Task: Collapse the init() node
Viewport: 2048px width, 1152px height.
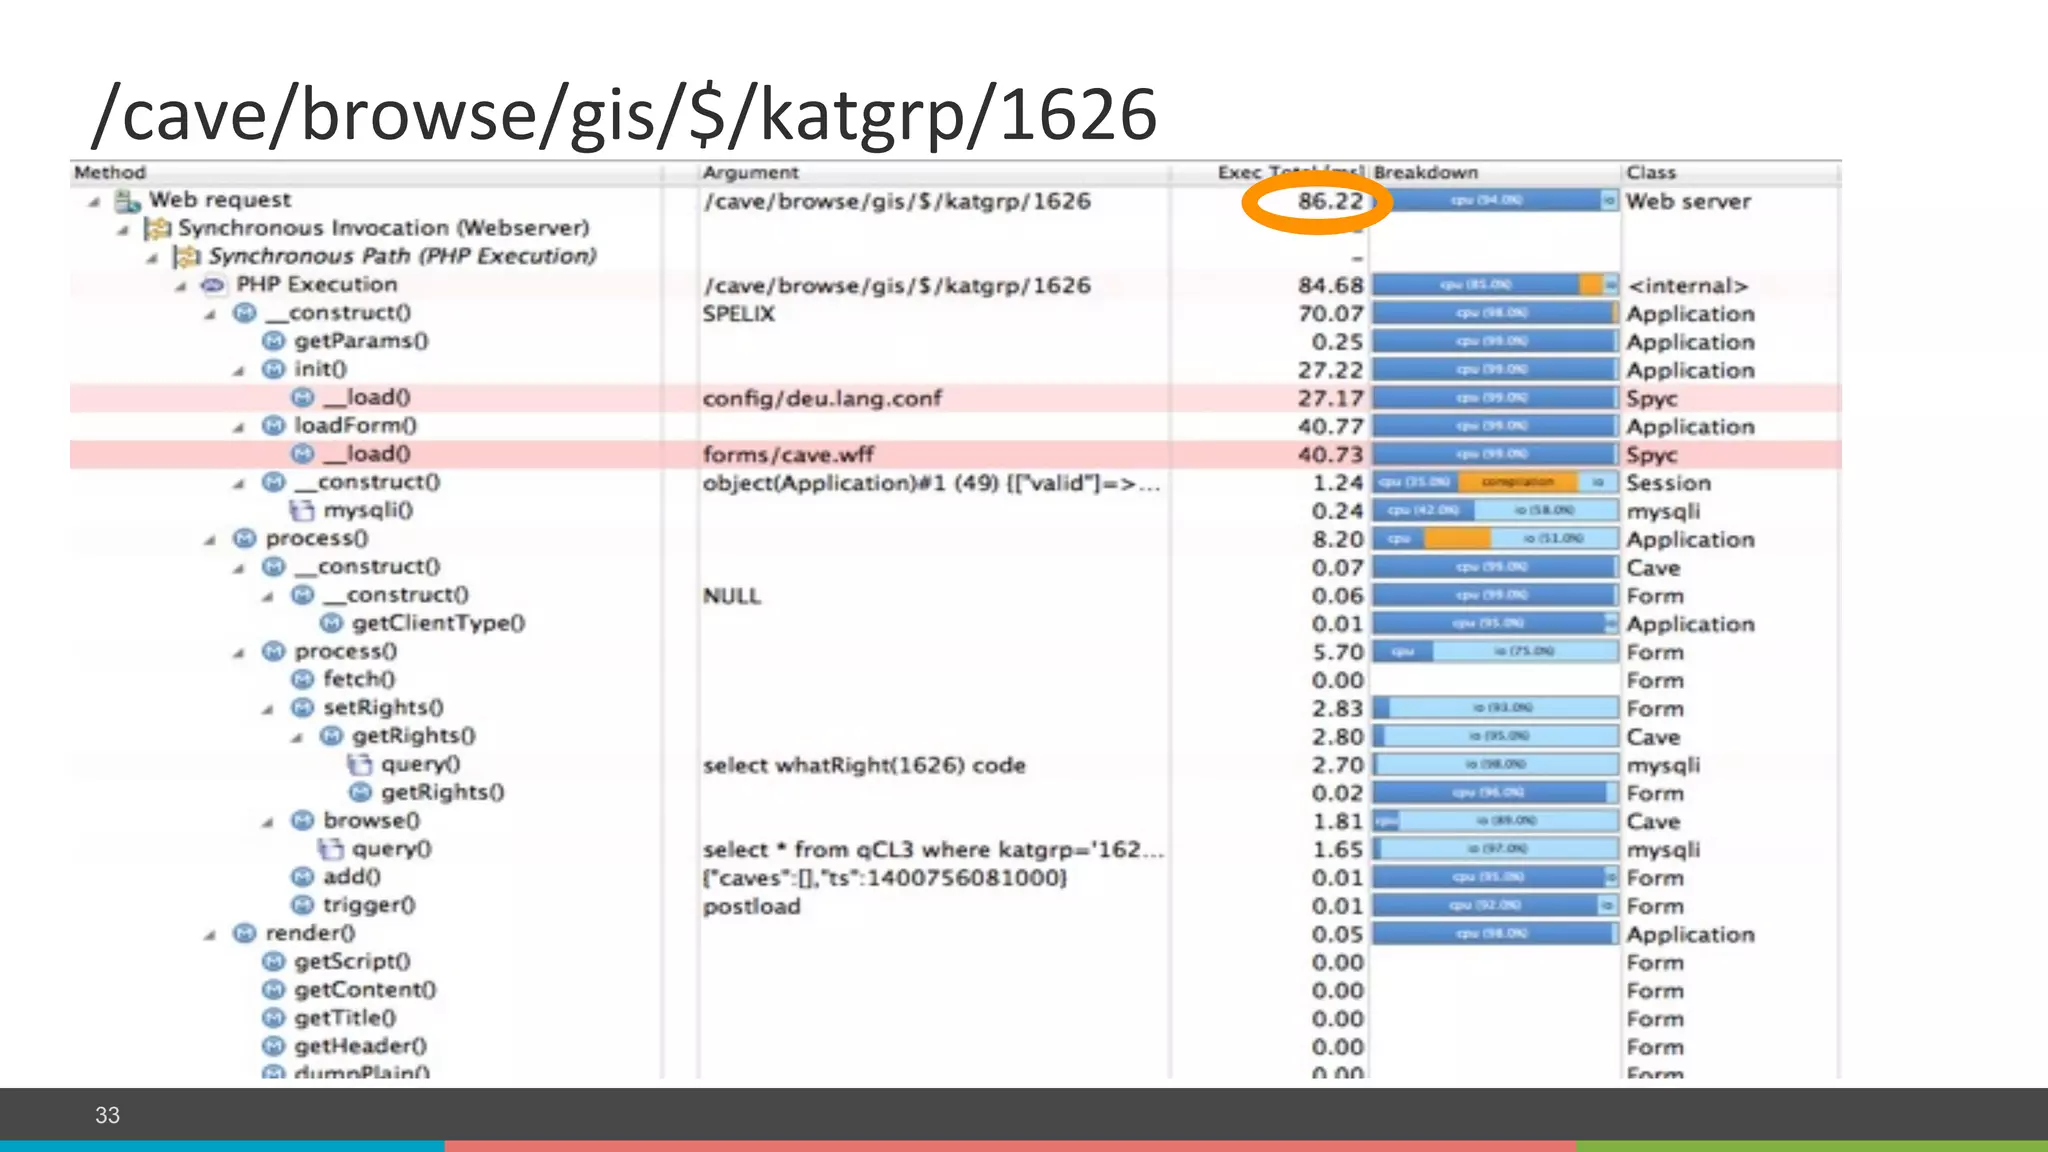Action: coord(239,371)
